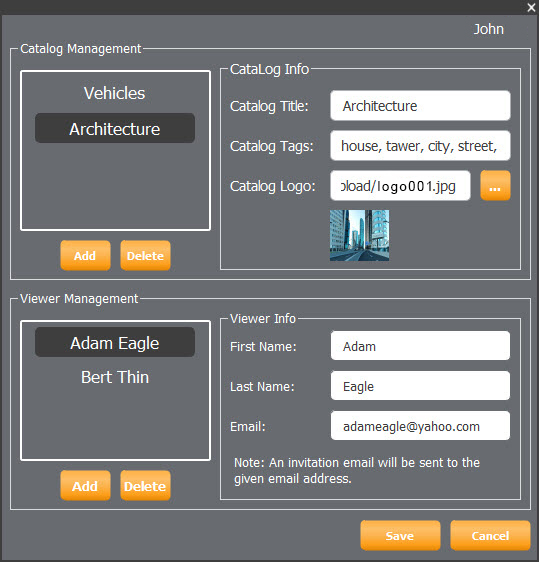Focus the Email input field
539x562 pixels.
(420, 426)
